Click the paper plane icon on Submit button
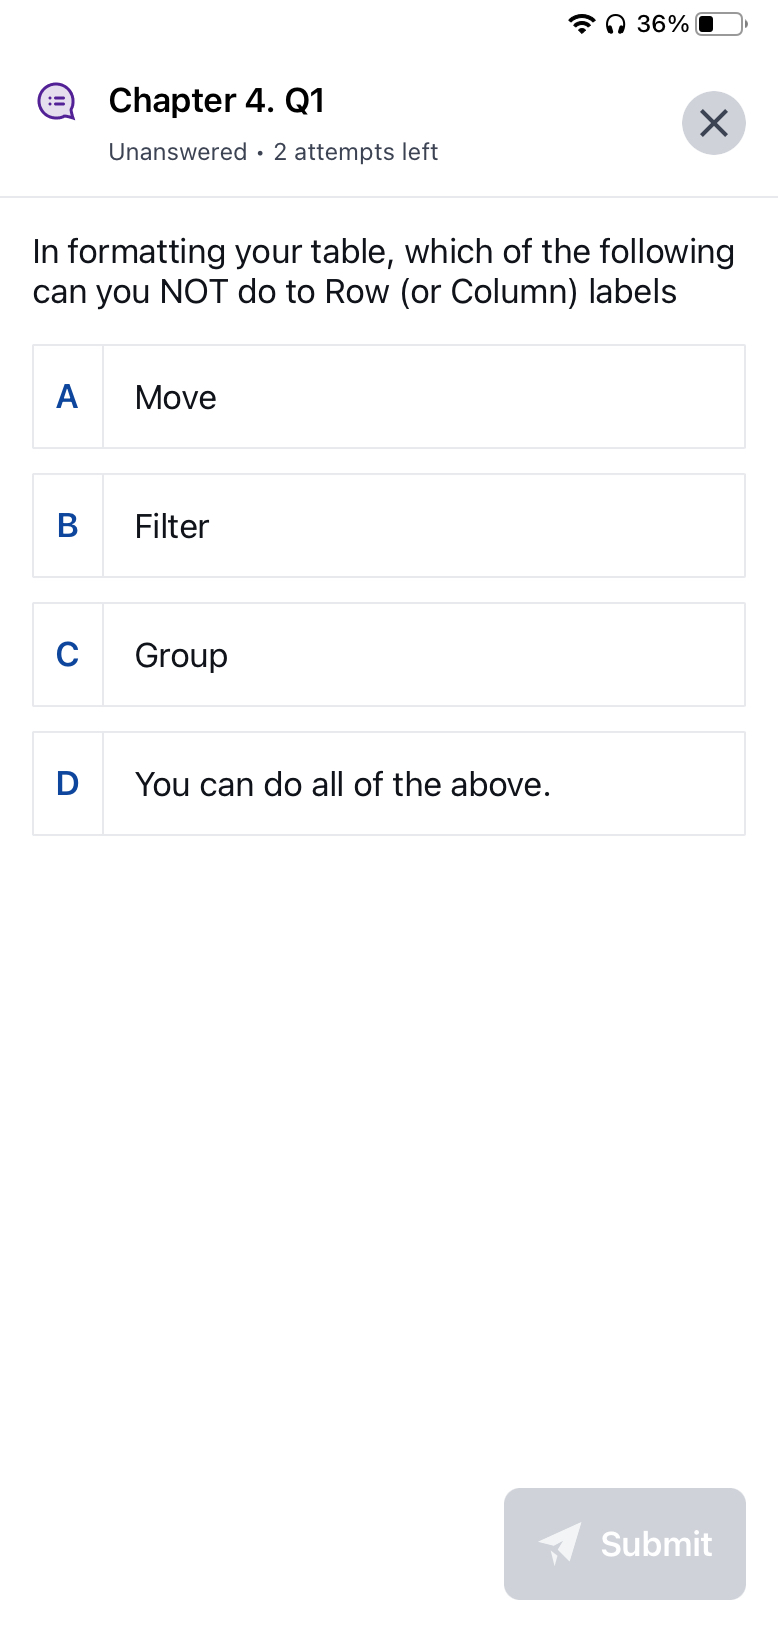Image resolution: width=778 pixels, height=1640 pixels. [560, 1543]
